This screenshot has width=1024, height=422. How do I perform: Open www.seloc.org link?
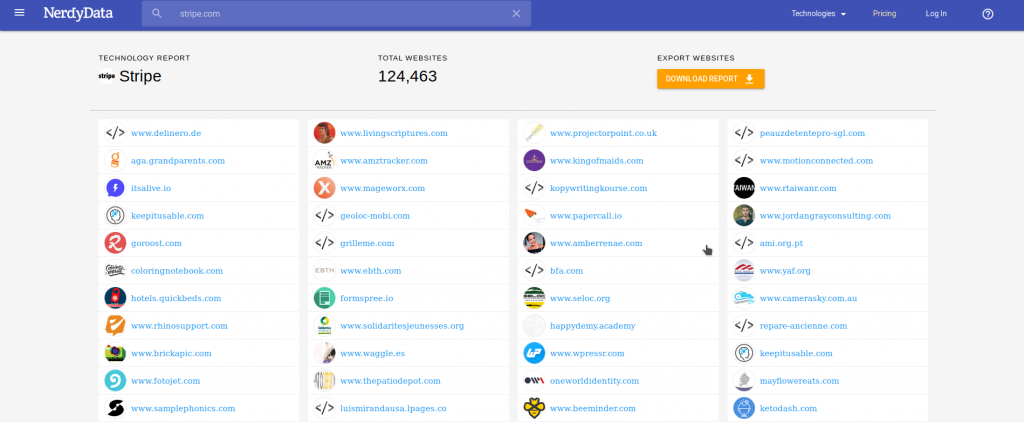pyautogui.click(x=580, y=298)
